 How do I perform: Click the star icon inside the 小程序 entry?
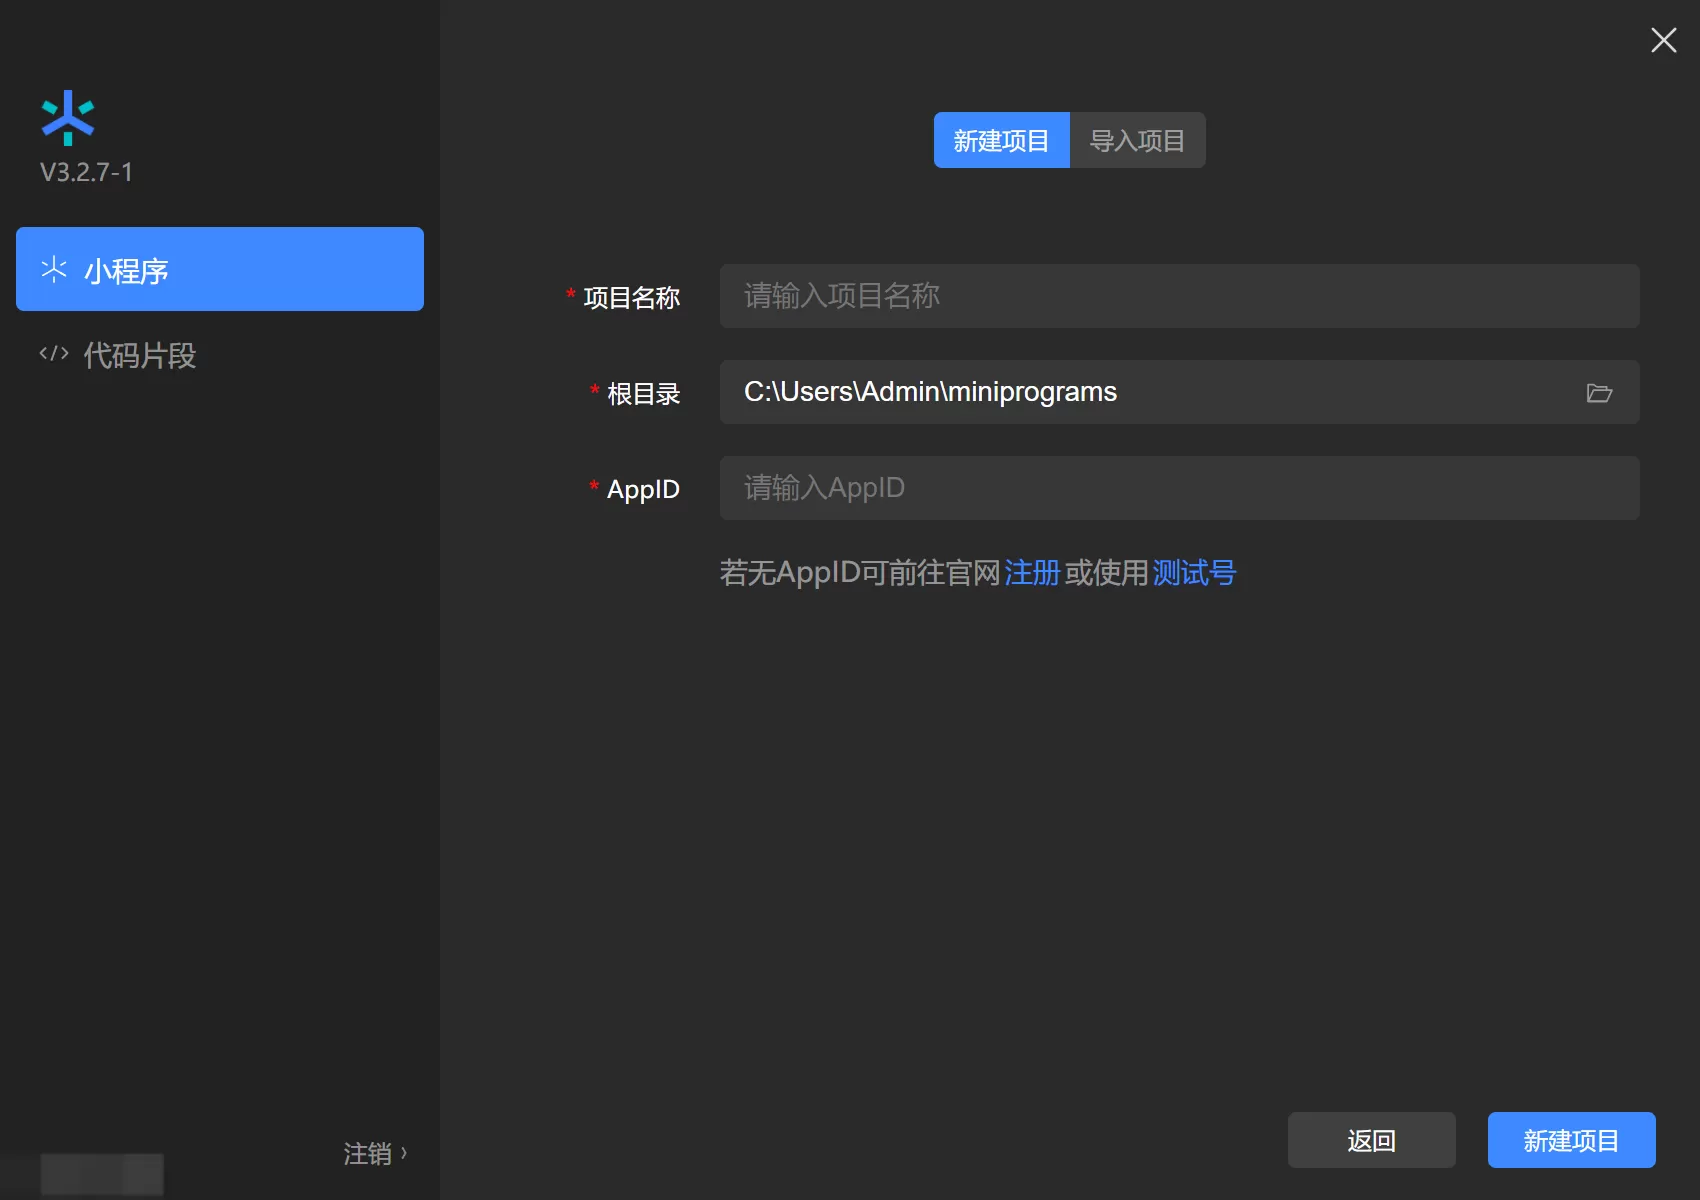53,269
